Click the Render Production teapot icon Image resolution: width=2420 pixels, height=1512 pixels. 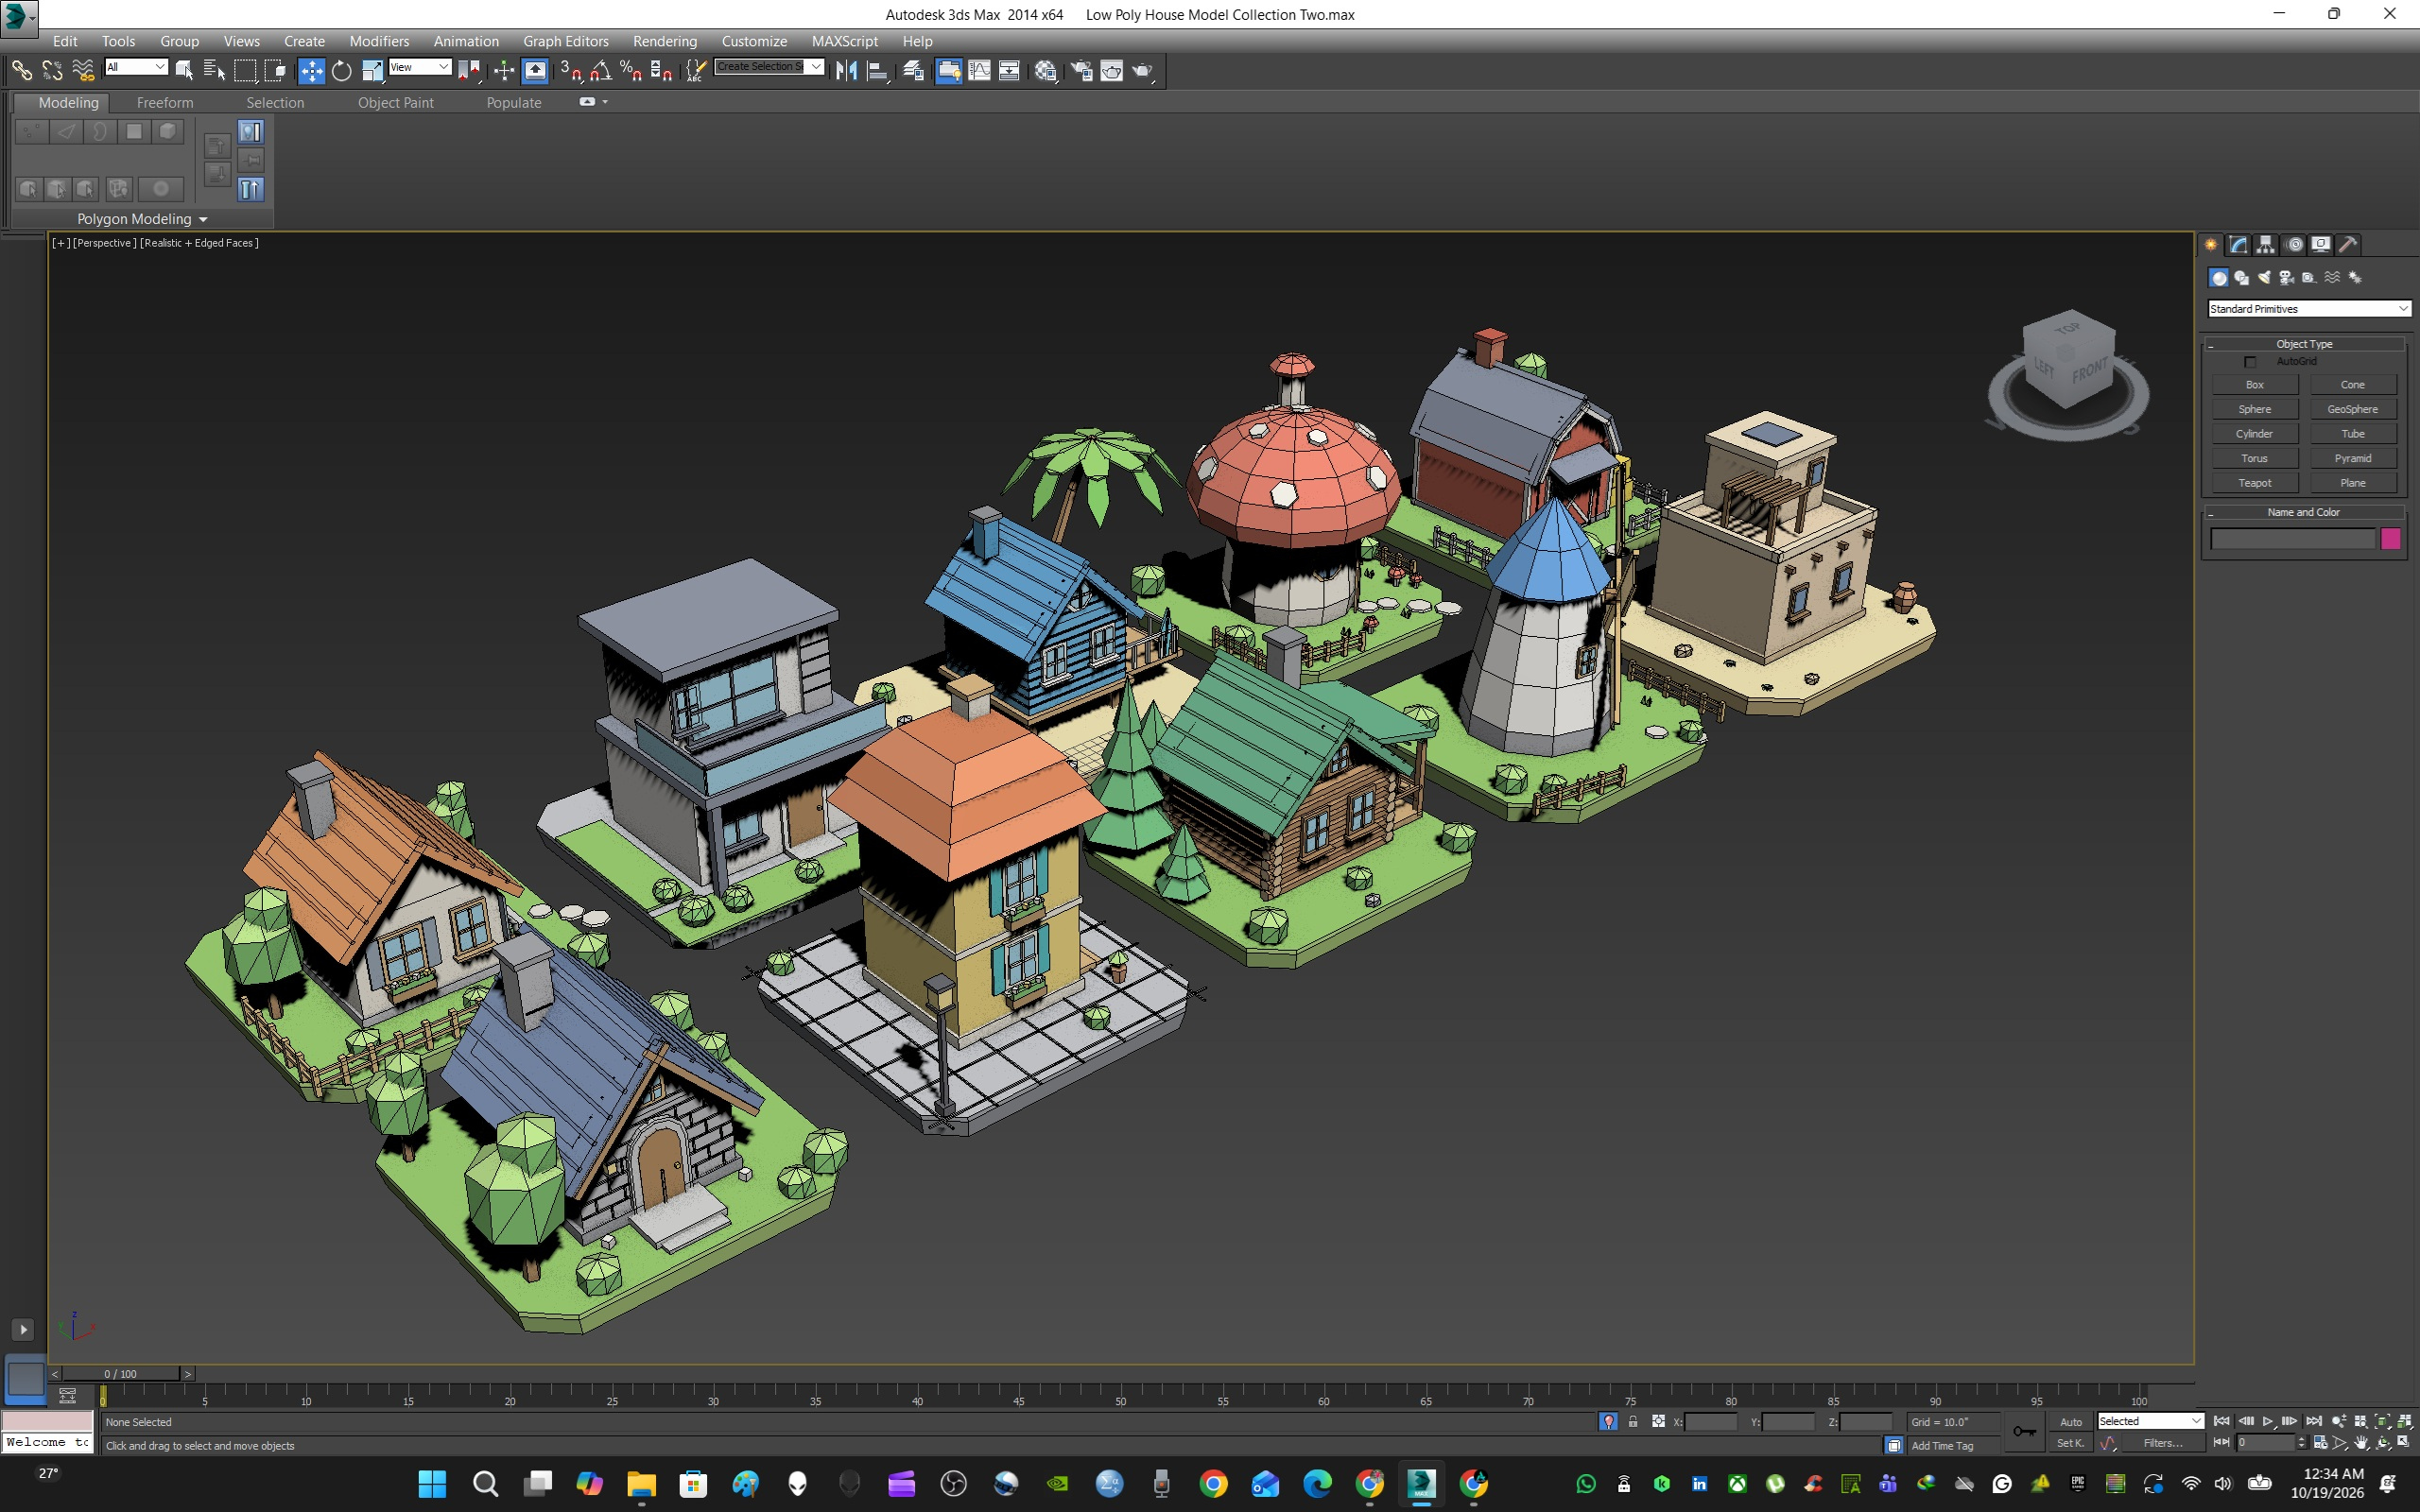[1142, 70]
